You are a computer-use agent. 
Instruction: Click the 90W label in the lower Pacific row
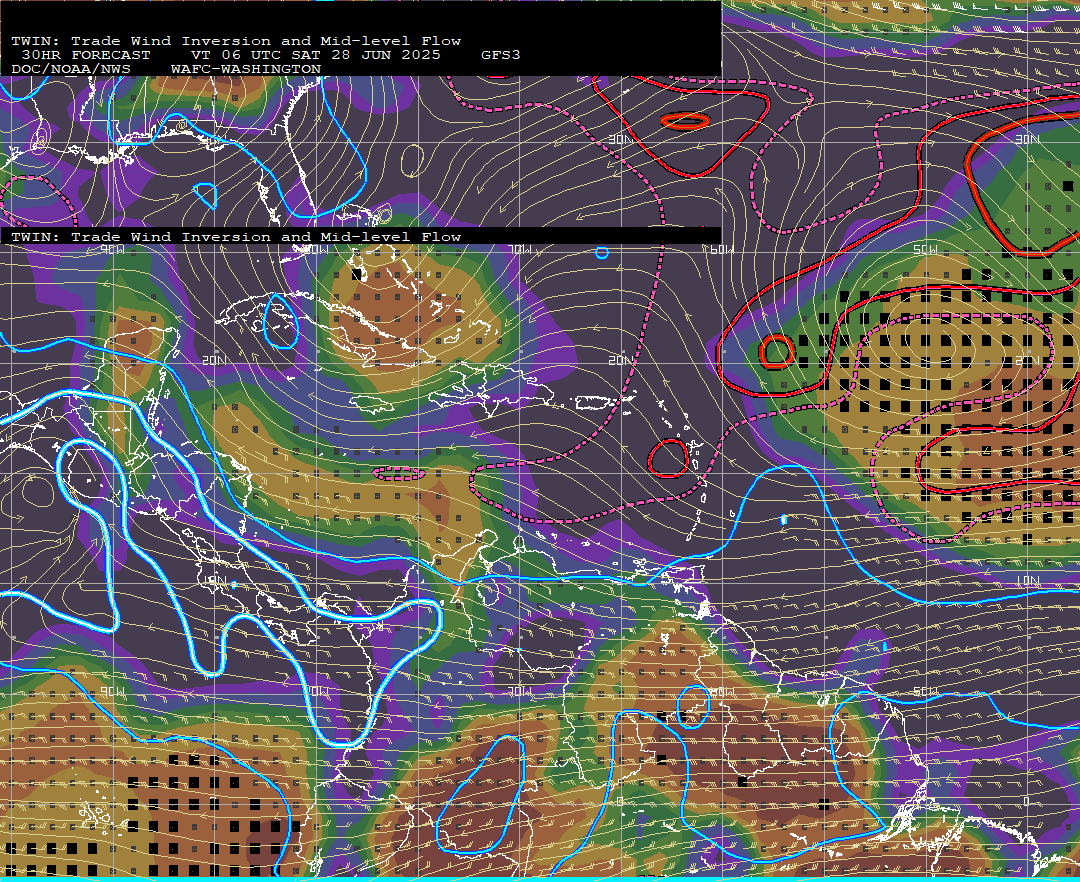pyautogui.click(x=113, y=691)
